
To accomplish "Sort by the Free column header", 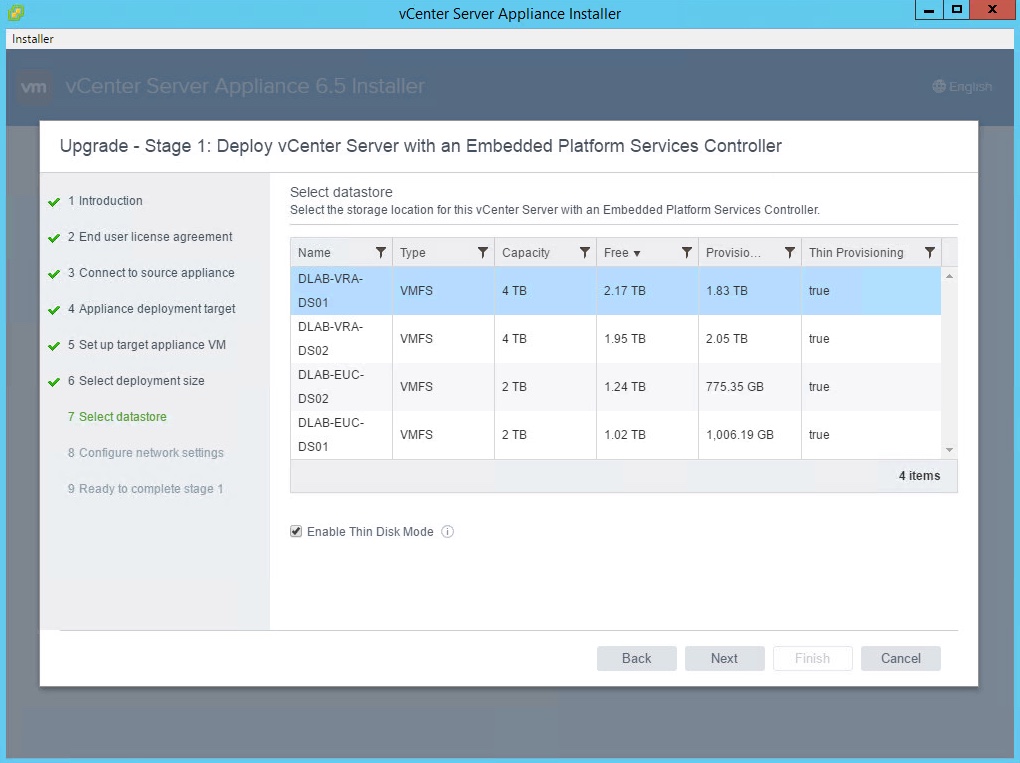I will click(x=622, y=253).
